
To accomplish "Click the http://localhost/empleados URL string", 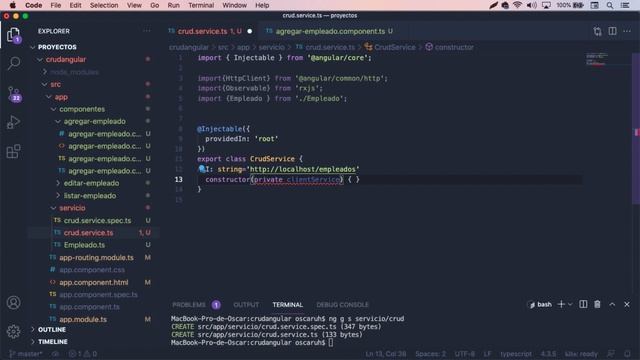I will pyautogui.click(x=302, y=169).
